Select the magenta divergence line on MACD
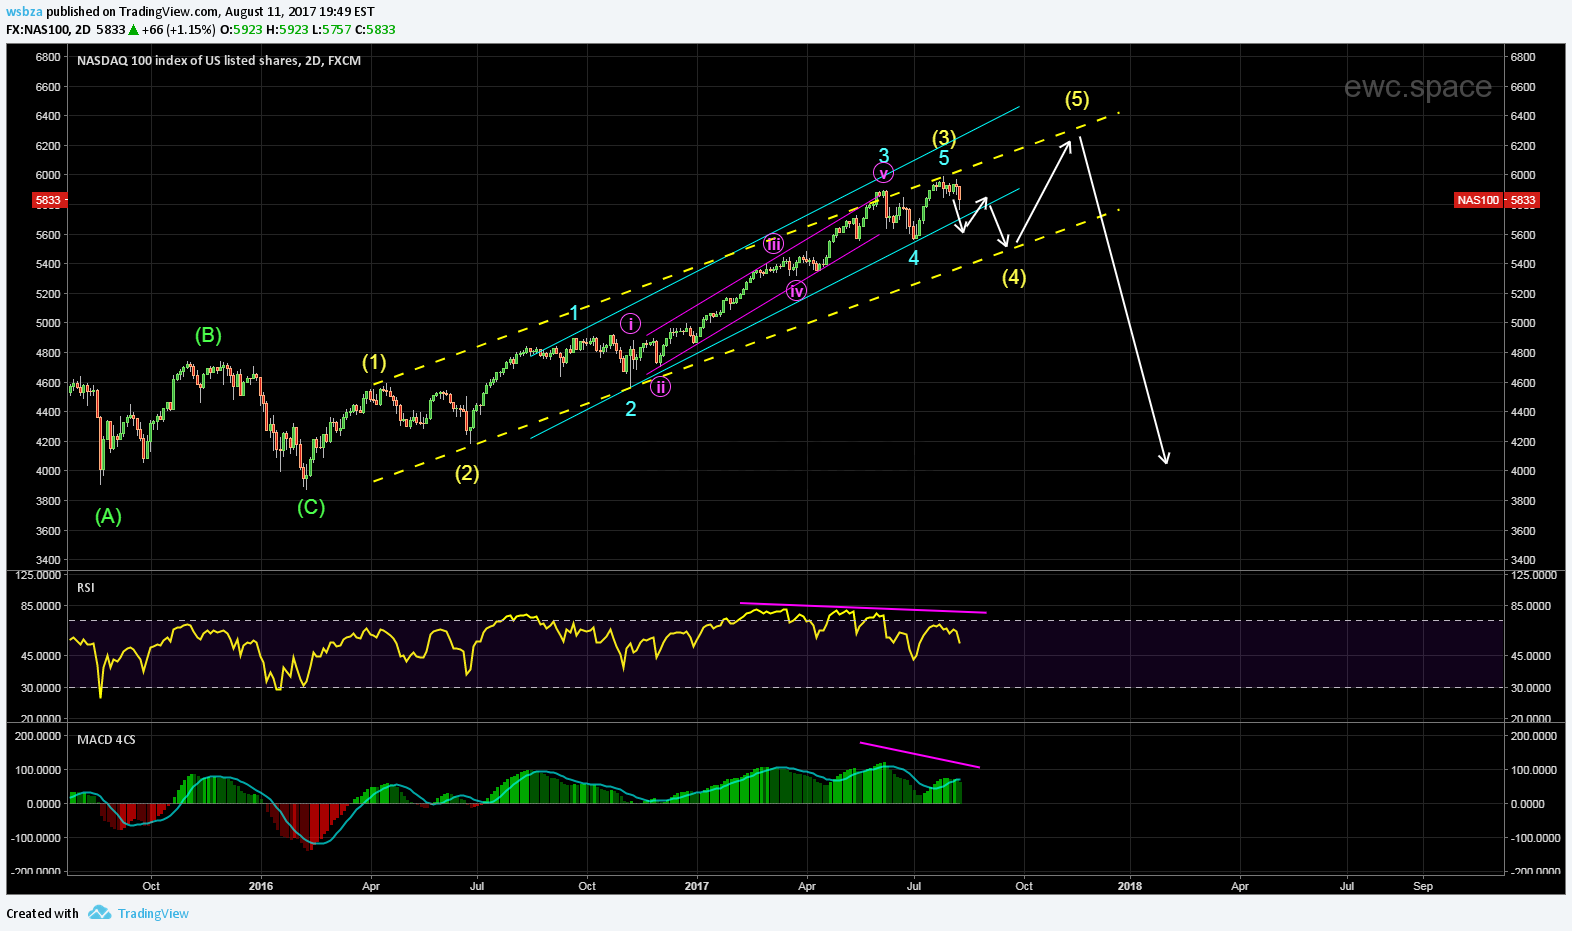Image resolution: width=1572 pixels, height=931 pixels. coord(919,755)
